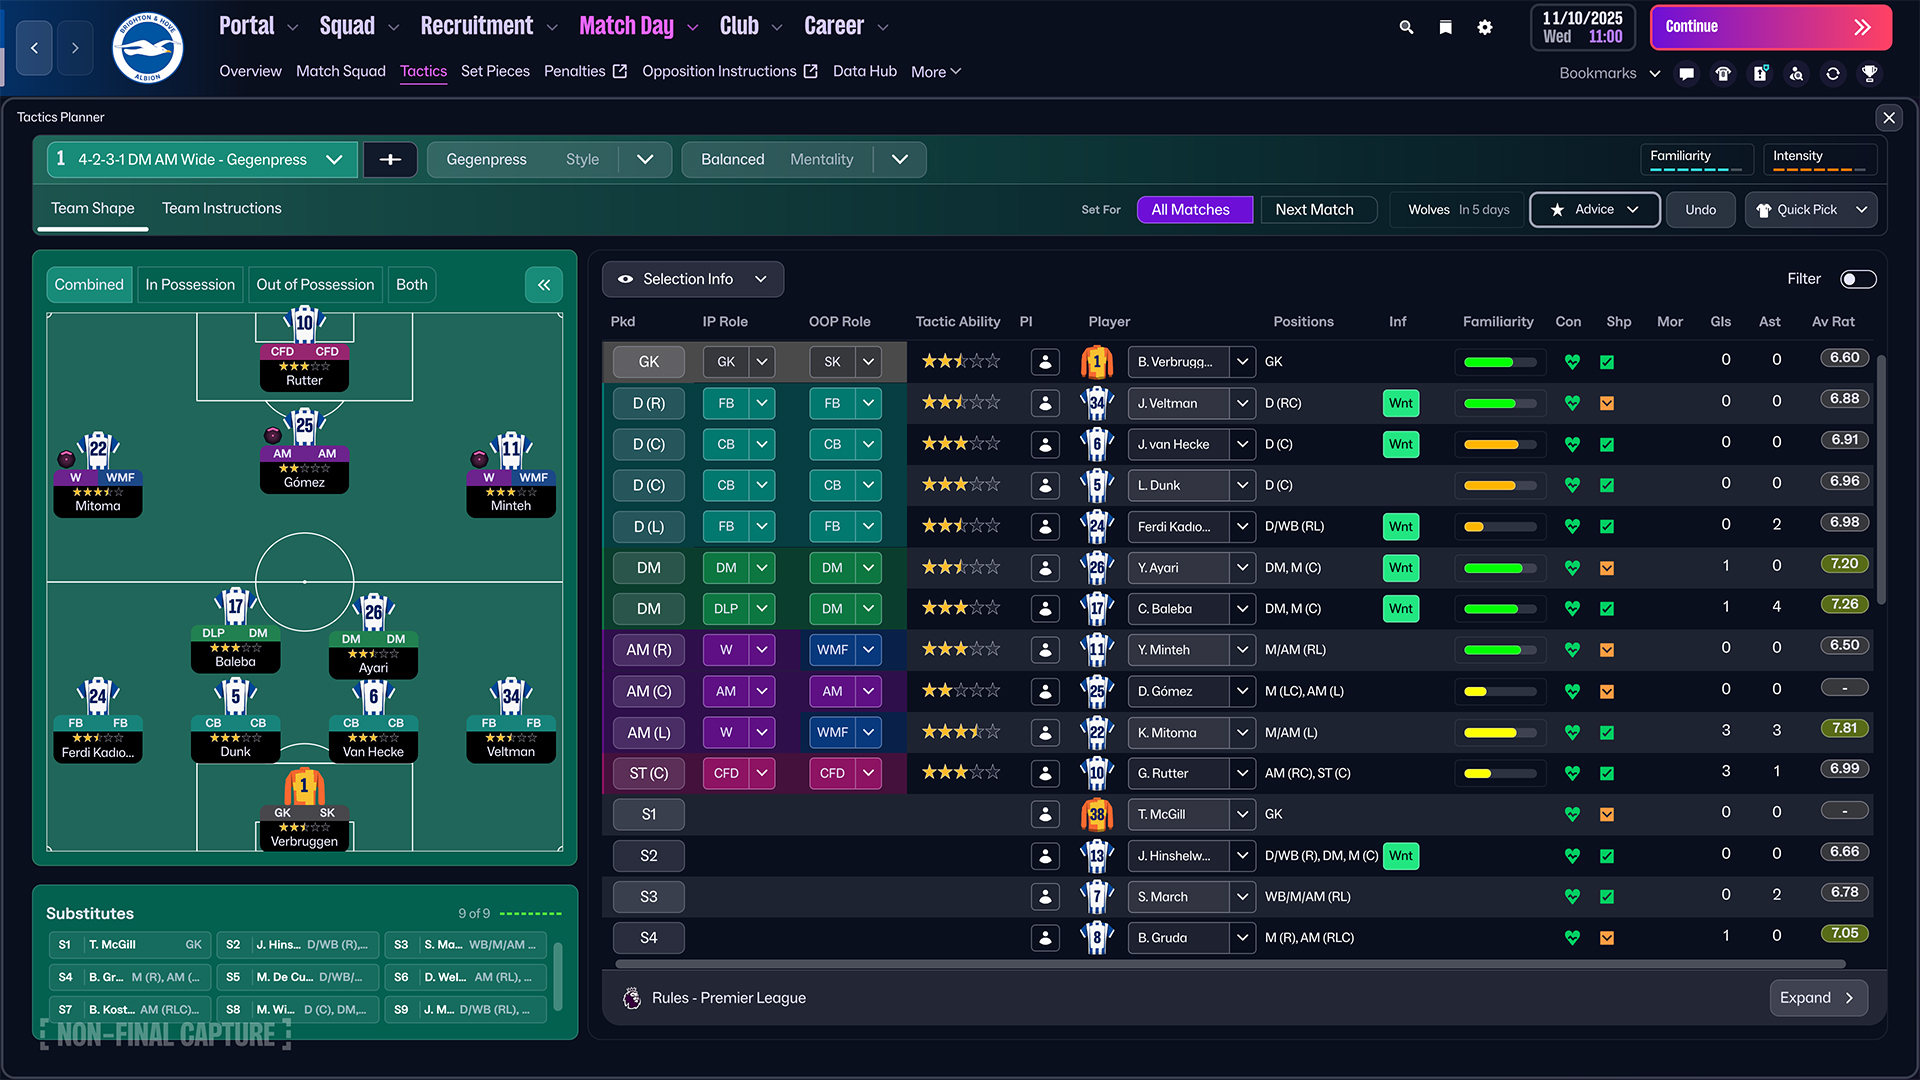Viewport: 1920px width, 1080px height.
Task: Open the competitions trophy icon
Action: [1869, 73]
